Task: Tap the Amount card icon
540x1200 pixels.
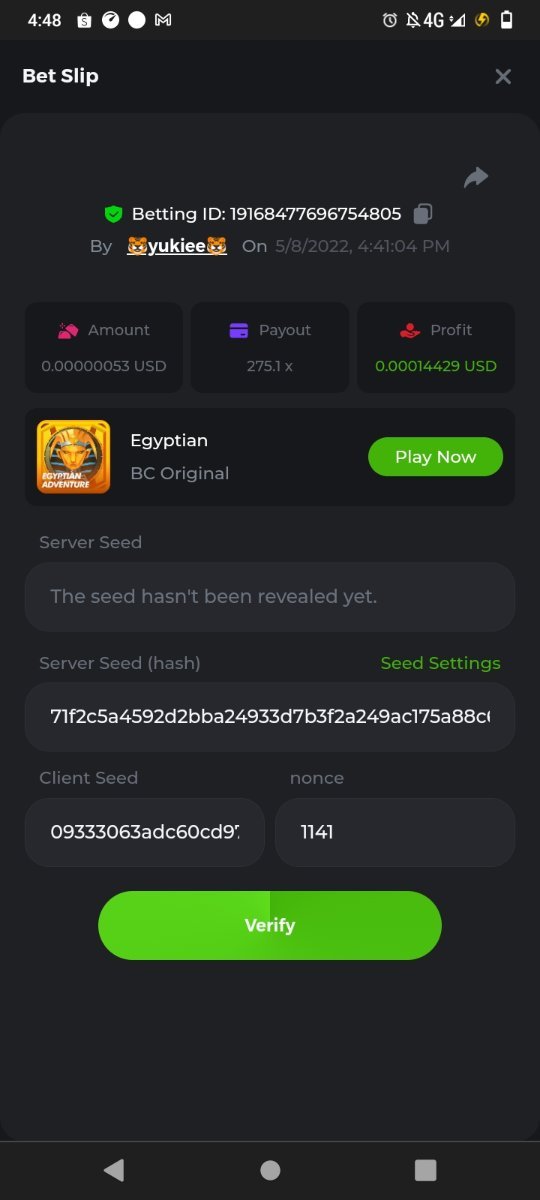Action: tap(68, 330)
